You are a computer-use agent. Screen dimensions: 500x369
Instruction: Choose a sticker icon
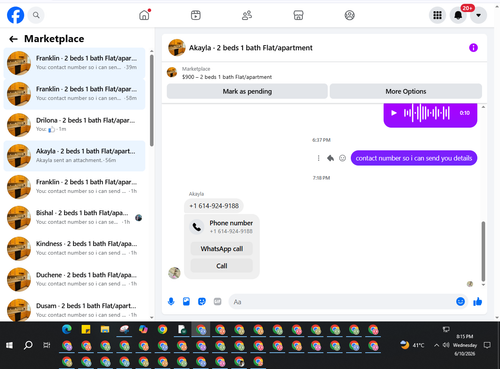202,302
